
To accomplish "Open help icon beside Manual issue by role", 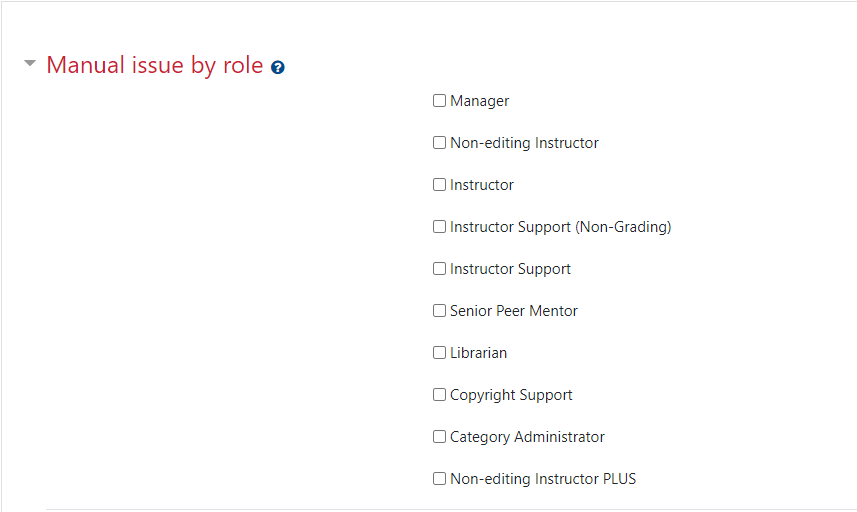I will 278,67.
